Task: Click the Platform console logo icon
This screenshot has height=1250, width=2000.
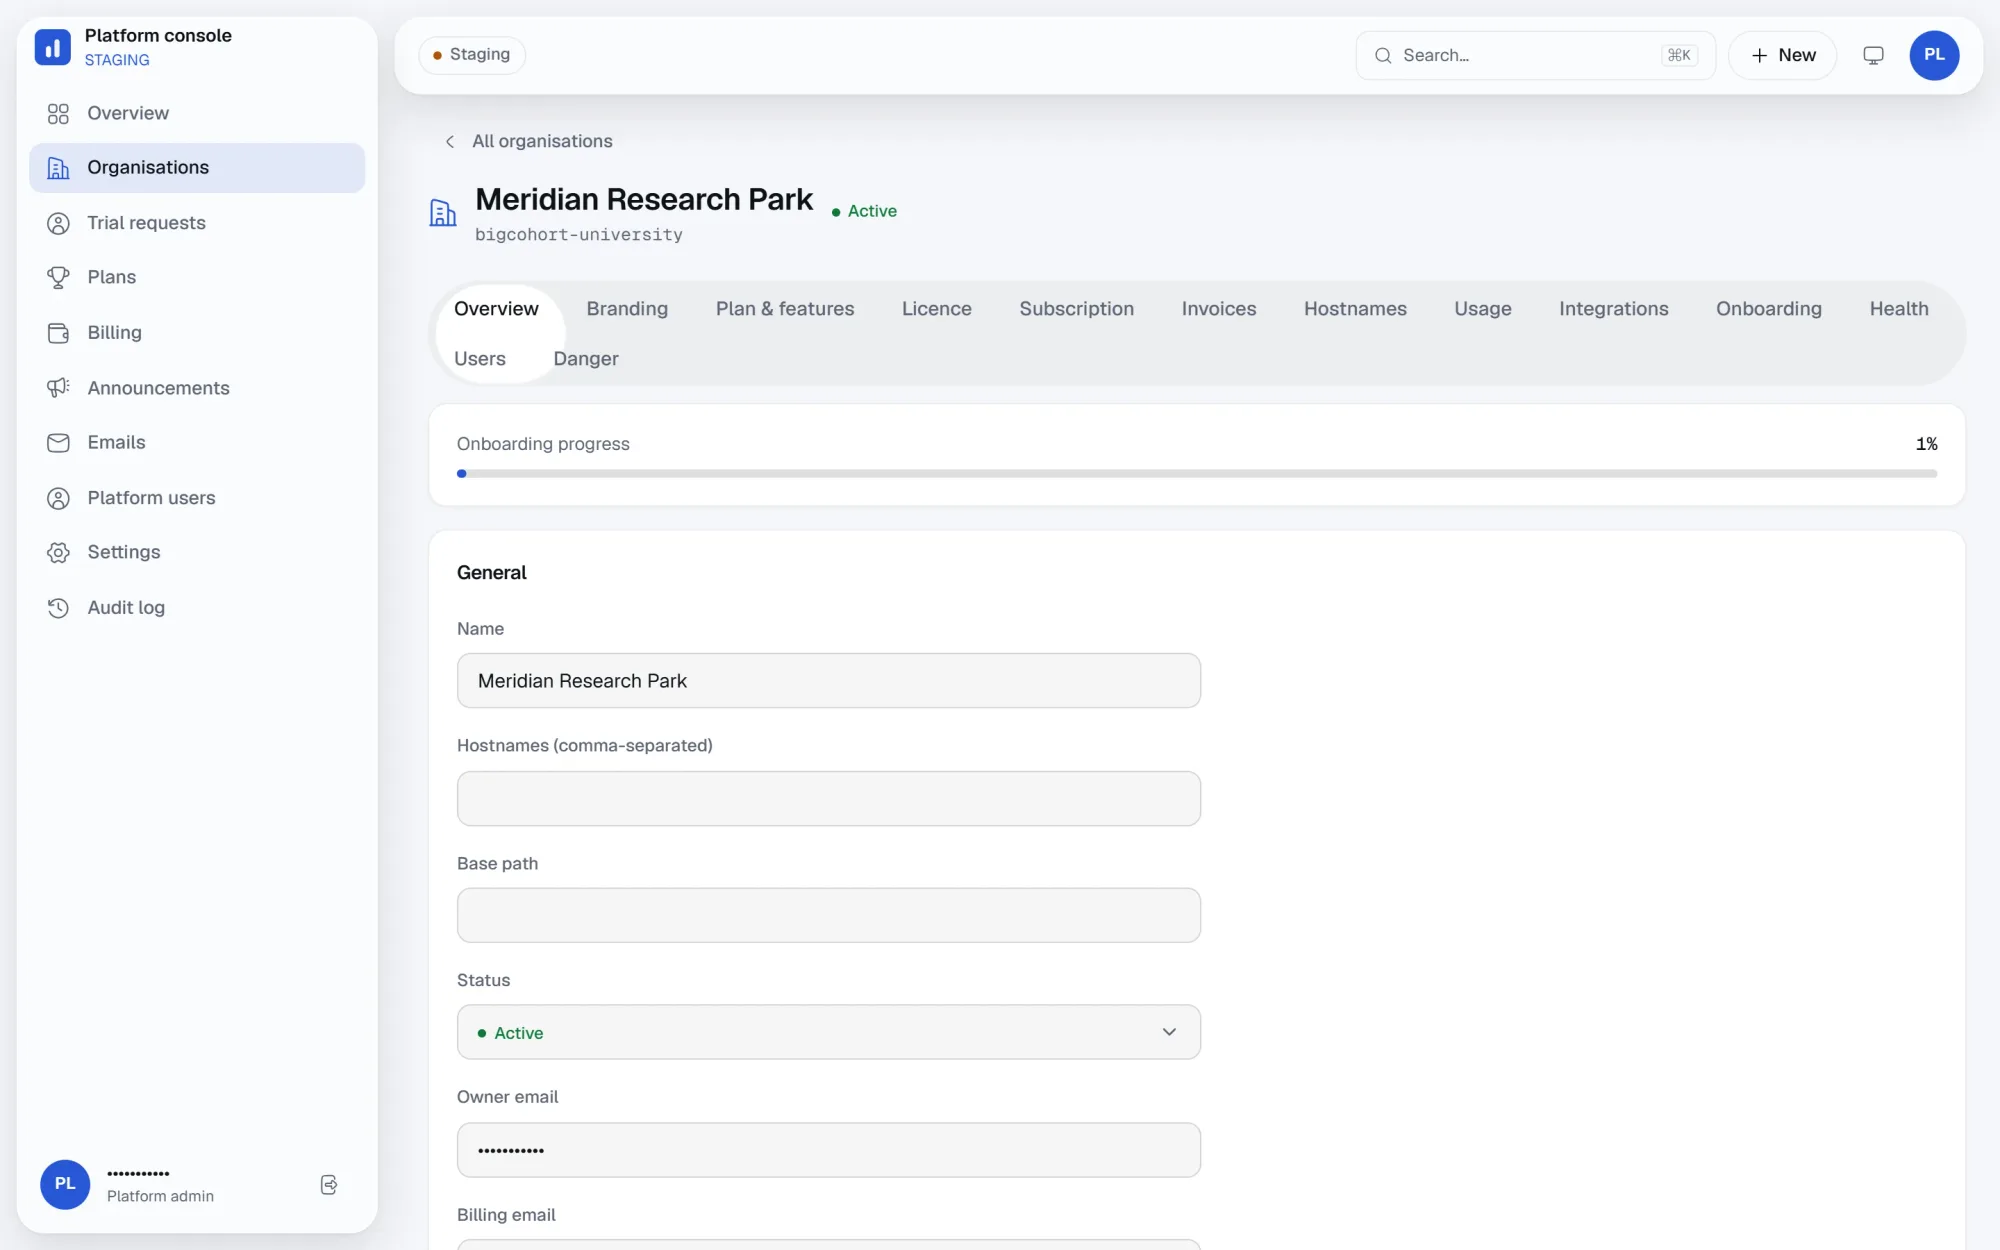Action: click(x=52, y=47)
